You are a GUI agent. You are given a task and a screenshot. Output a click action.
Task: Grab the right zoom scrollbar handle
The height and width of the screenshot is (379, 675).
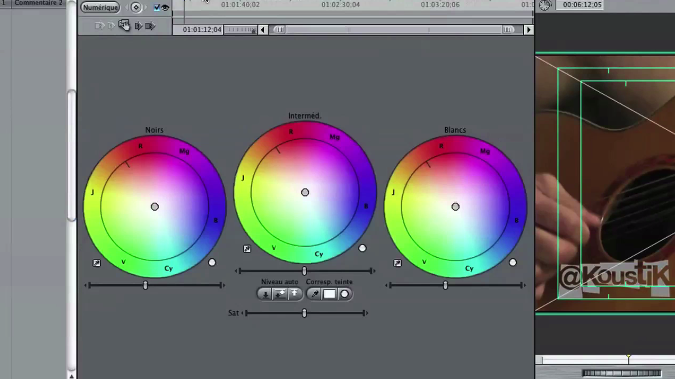coord(508,30)
